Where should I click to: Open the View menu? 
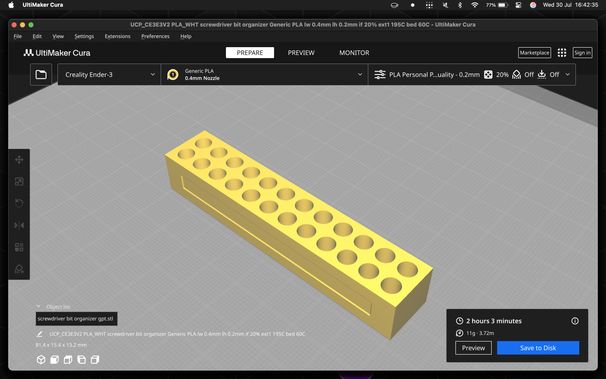pyautogui.click(x=58, y=36)
